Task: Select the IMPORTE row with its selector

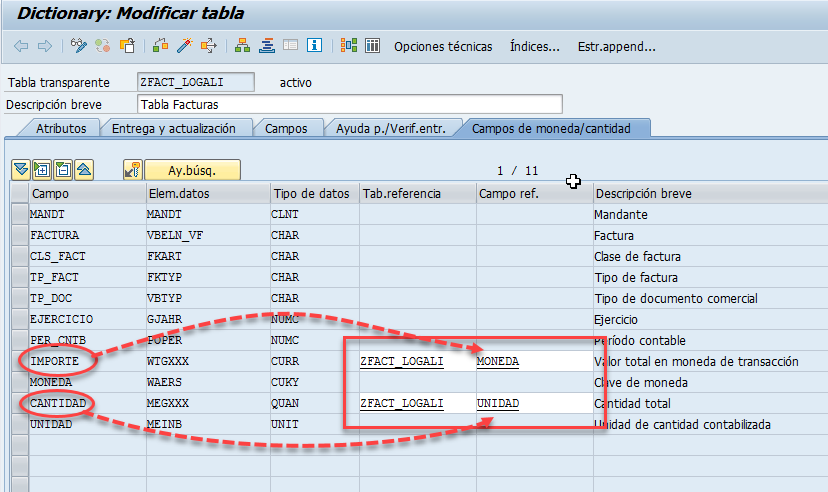Action: [20, 362]
